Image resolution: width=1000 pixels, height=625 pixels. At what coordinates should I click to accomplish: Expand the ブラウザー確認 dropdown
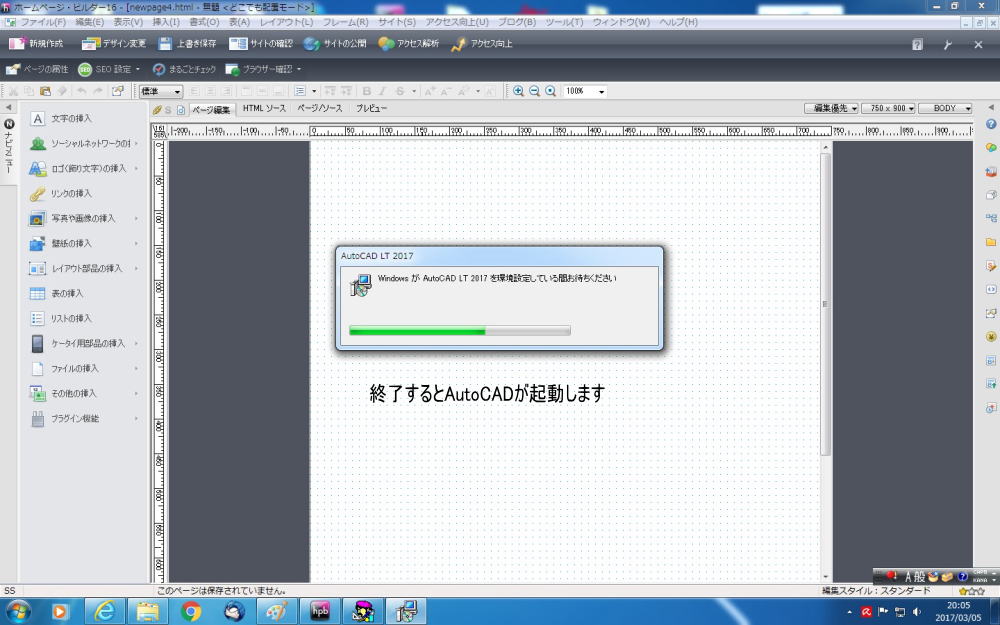298,69
